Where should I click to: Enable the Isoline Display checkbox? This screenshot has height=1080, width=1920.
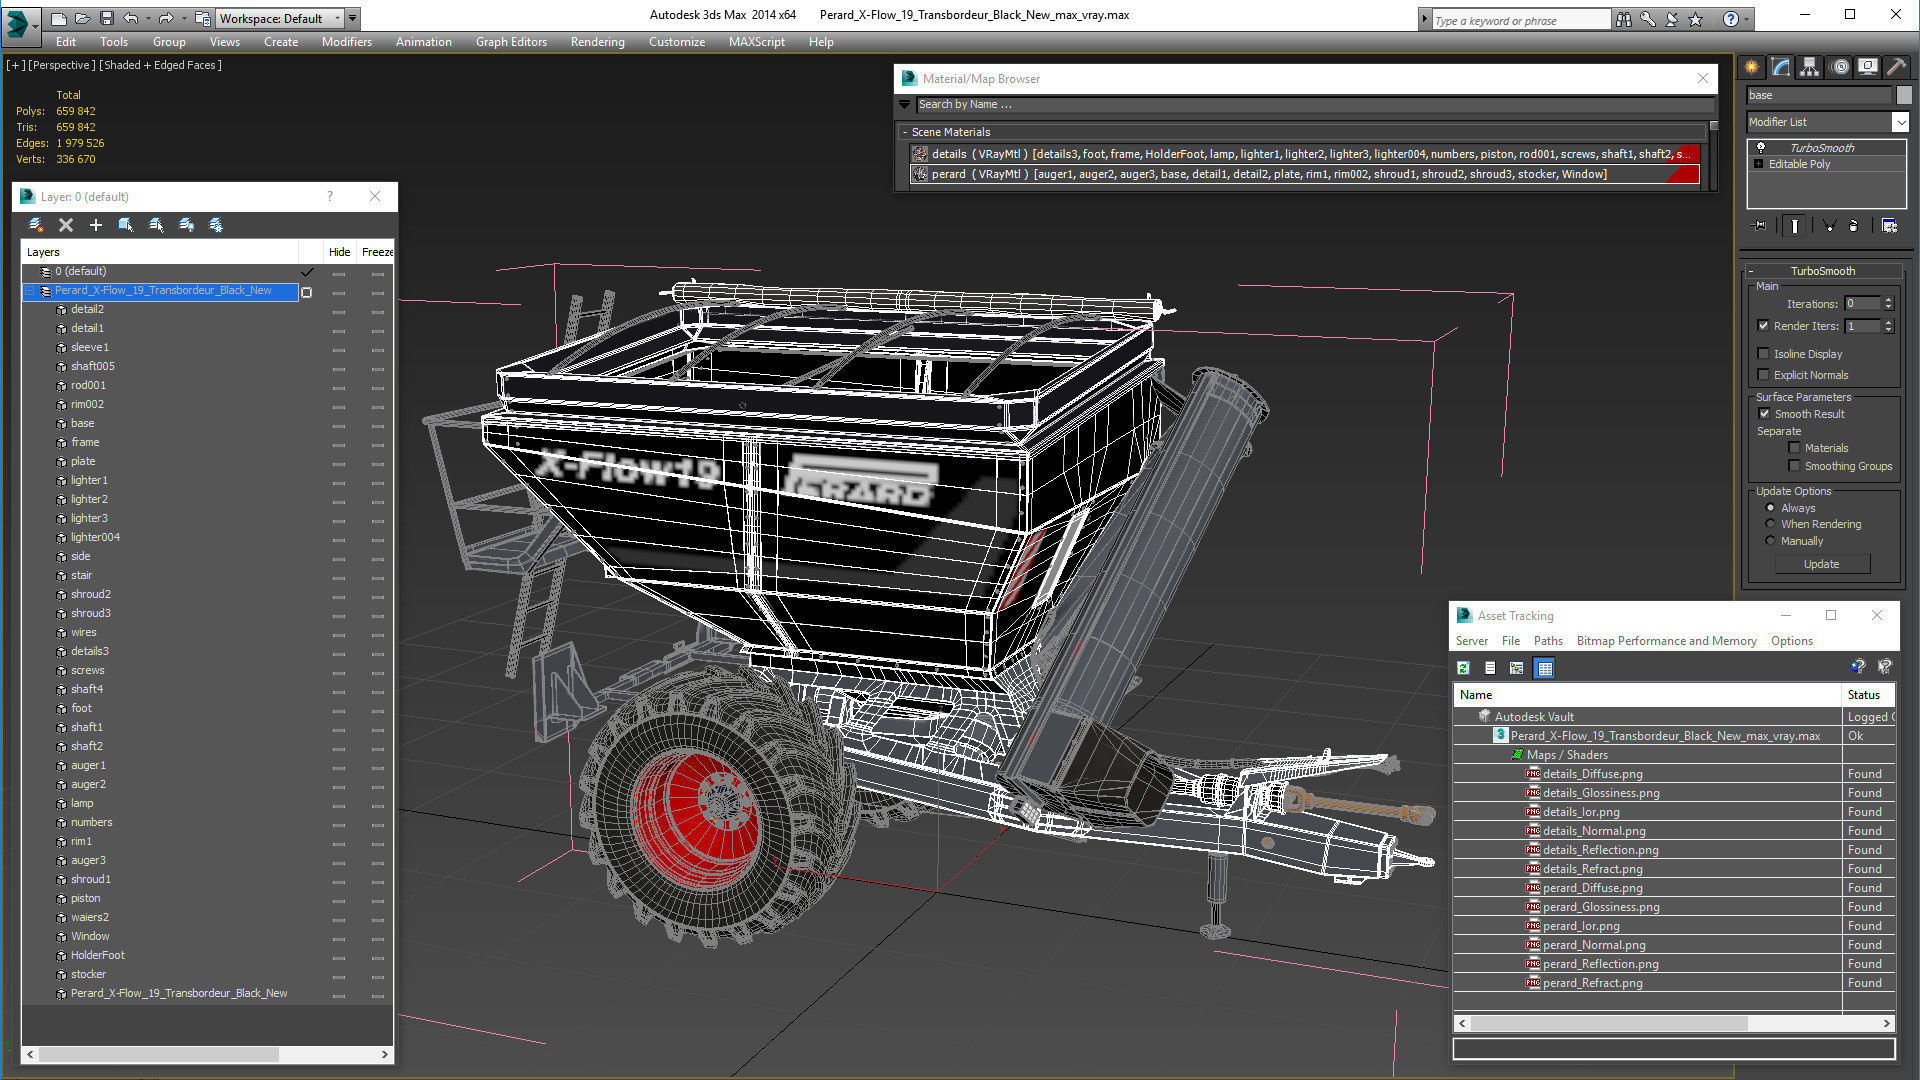(x=1764, y=353)
